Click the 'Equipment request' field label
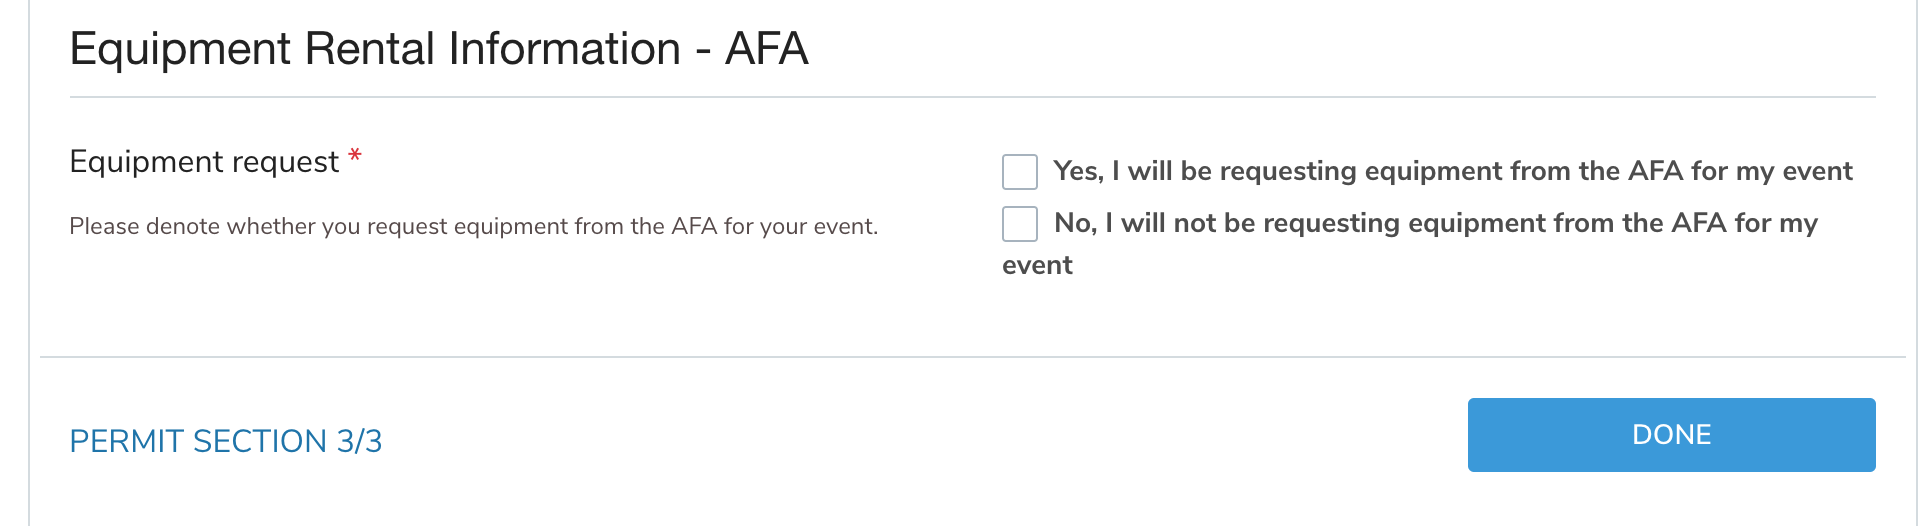Image resolution: width=1922 pixels, height=526 pixels. [x=204, y=162]
